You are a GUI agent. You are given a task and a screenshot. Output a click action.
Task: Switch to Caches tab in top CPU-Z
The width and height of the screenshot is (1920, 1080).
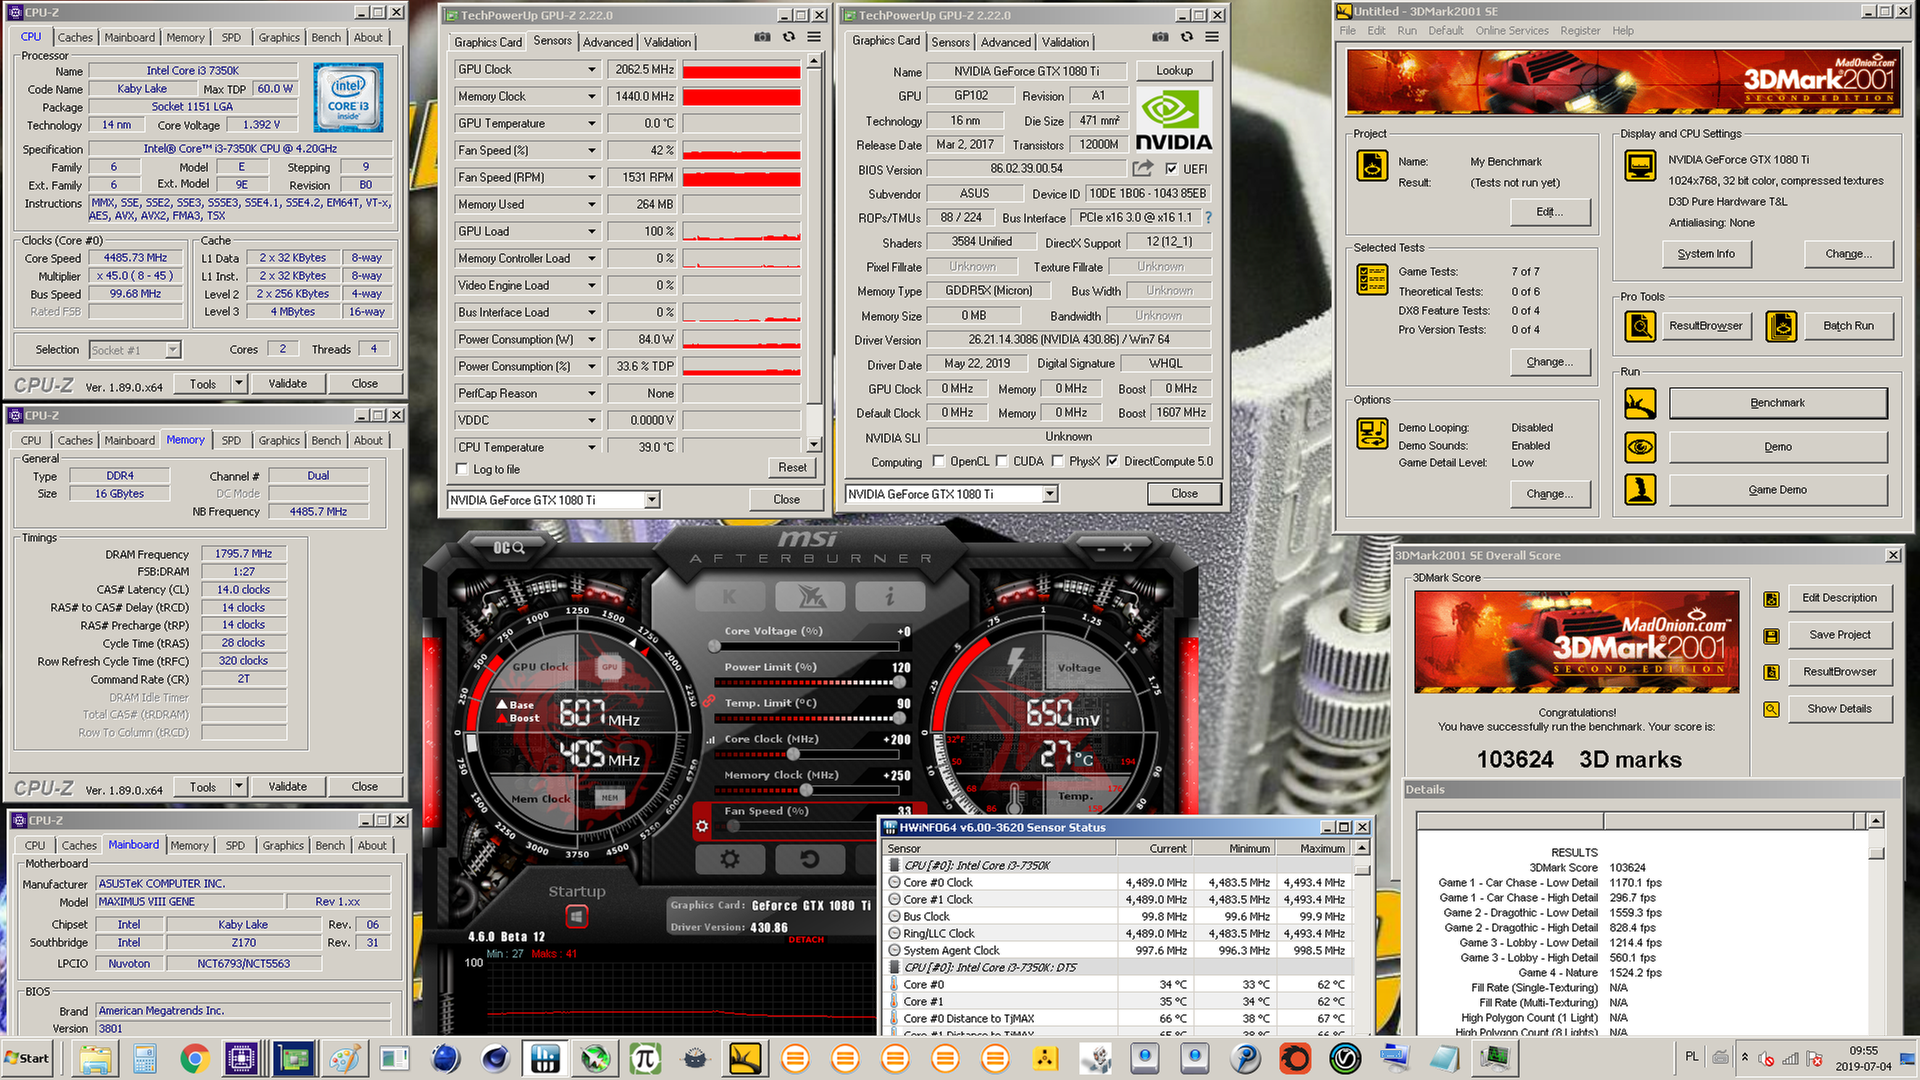(75, 37)
